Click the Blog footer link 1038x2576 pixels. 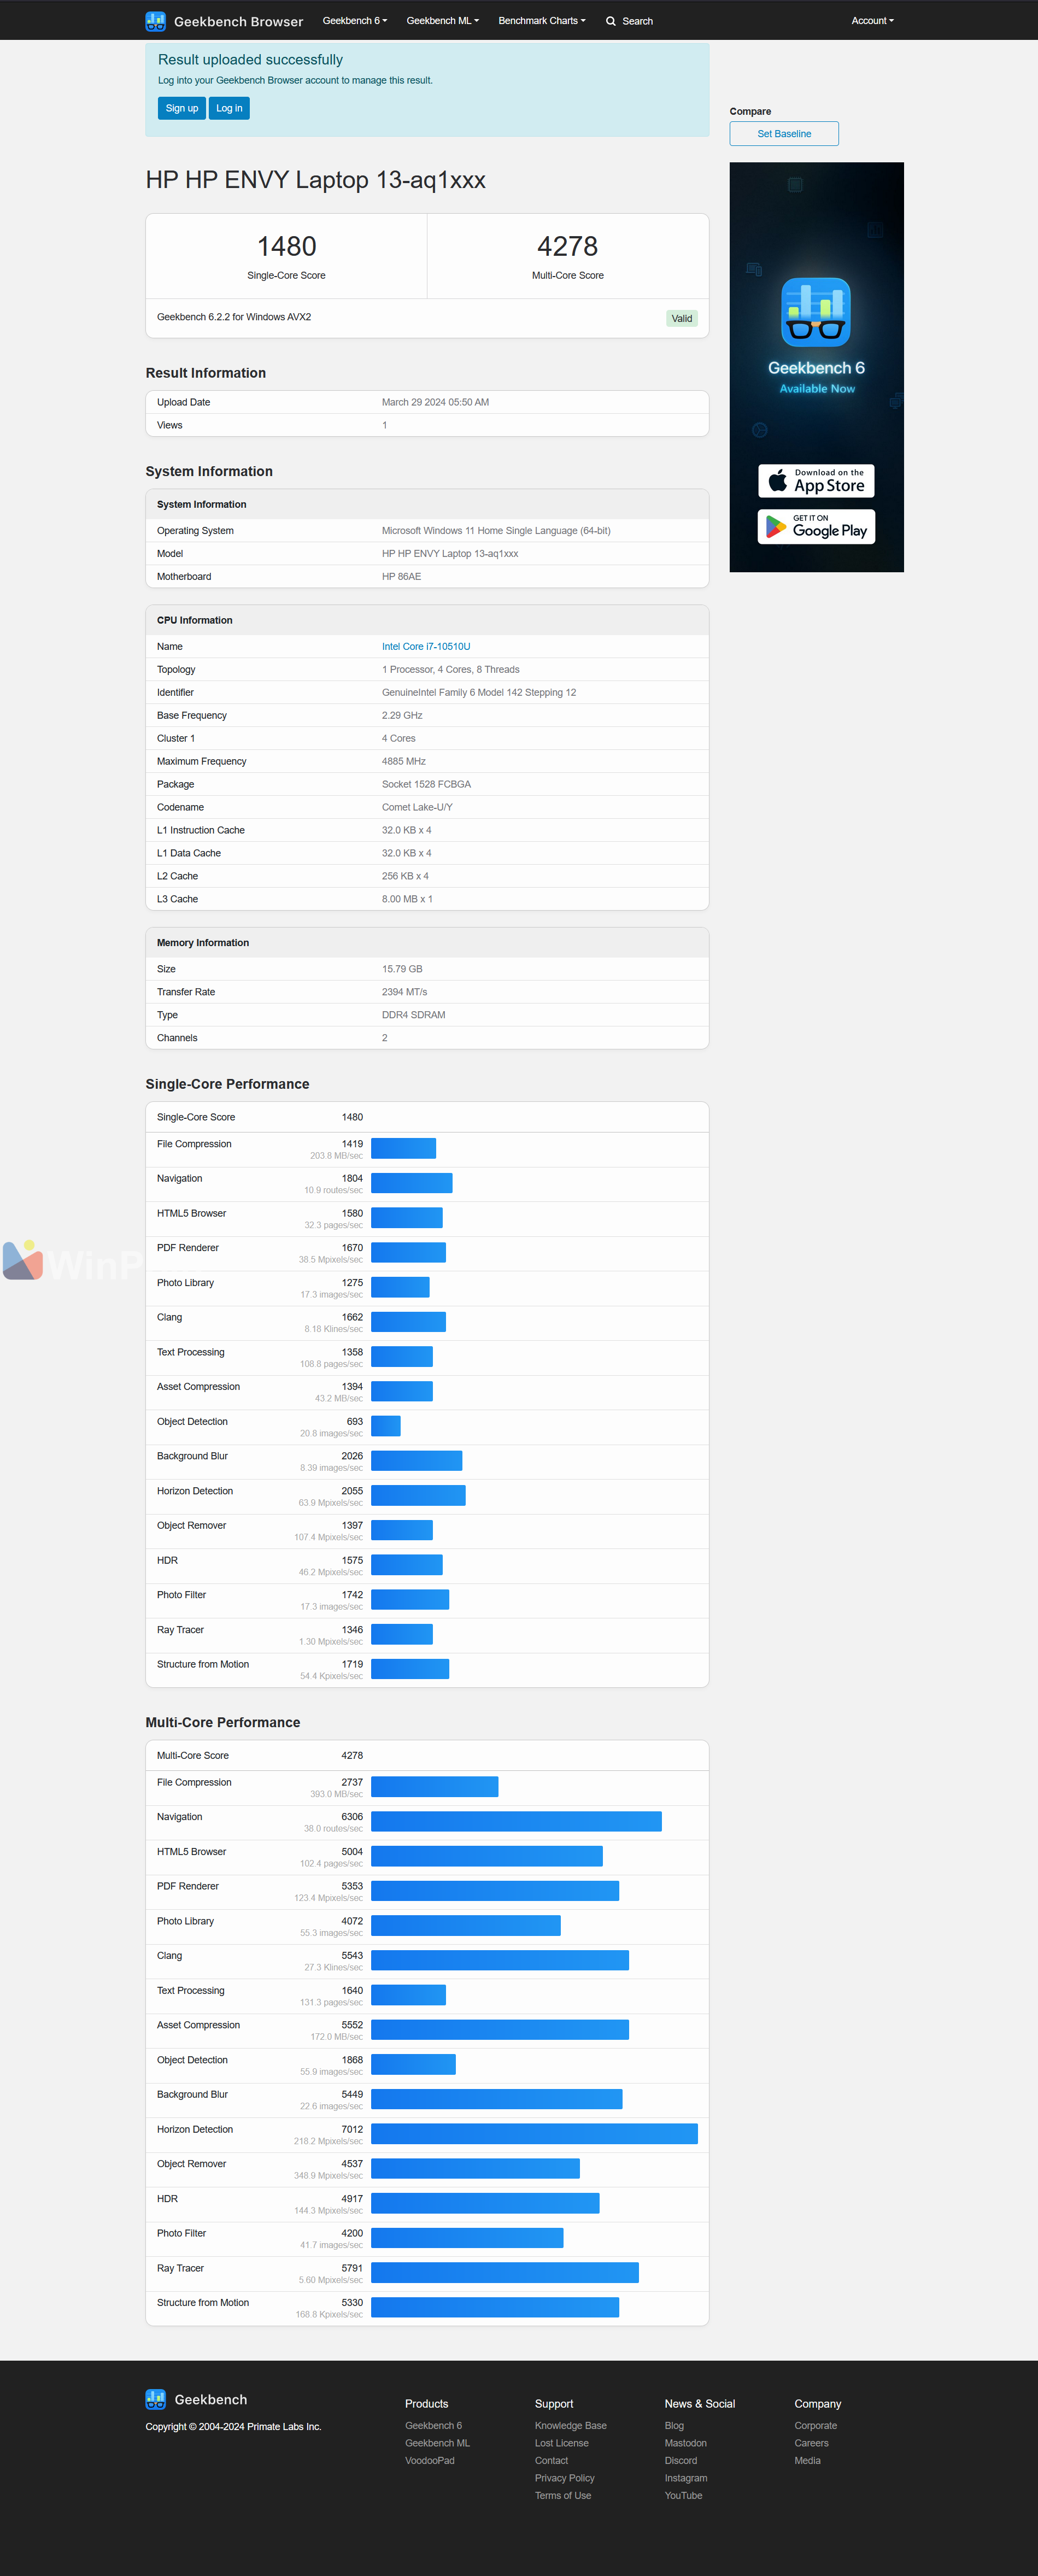click(674, 2426)
